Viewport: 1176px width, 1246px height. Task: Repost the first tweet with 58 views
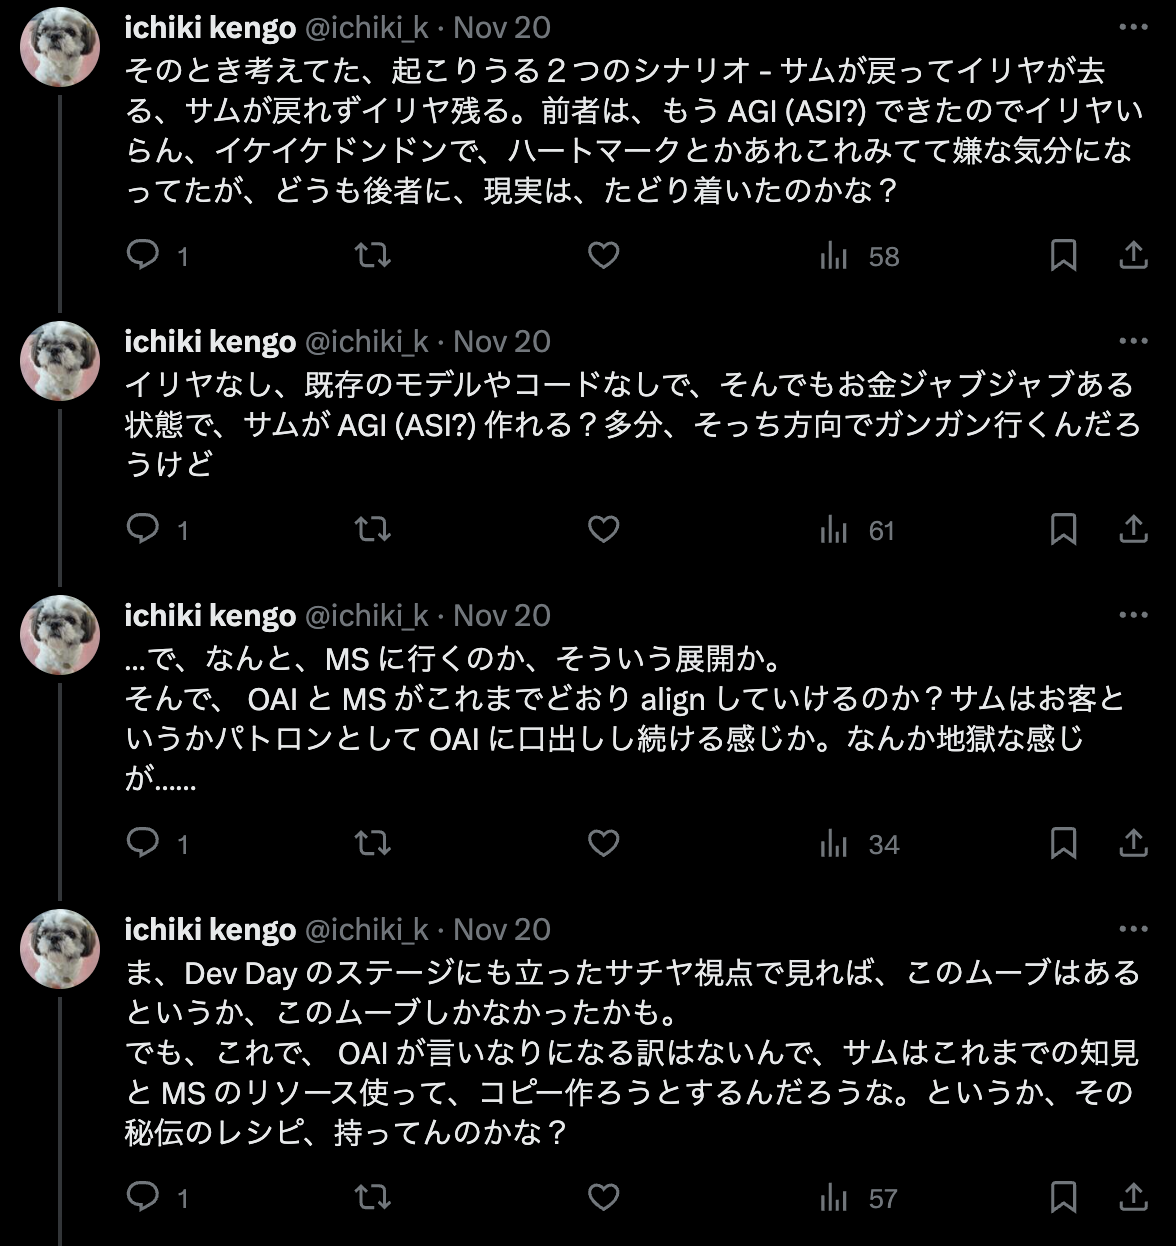coord(373,255)
